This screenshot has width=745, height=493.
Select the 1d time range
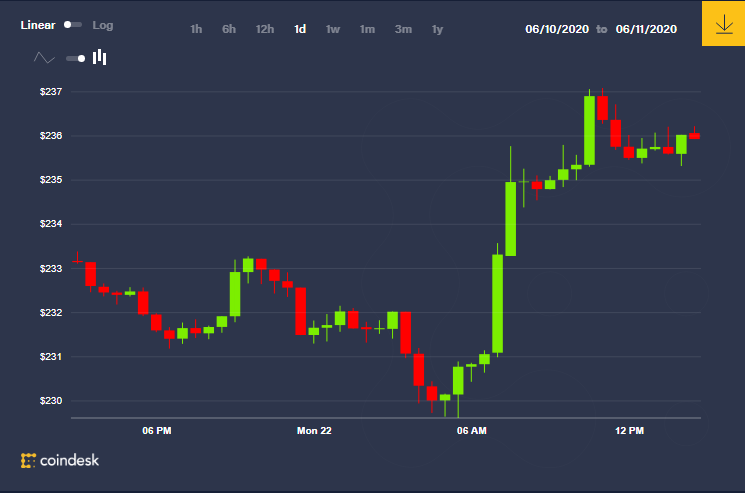[x=300, y=29]
